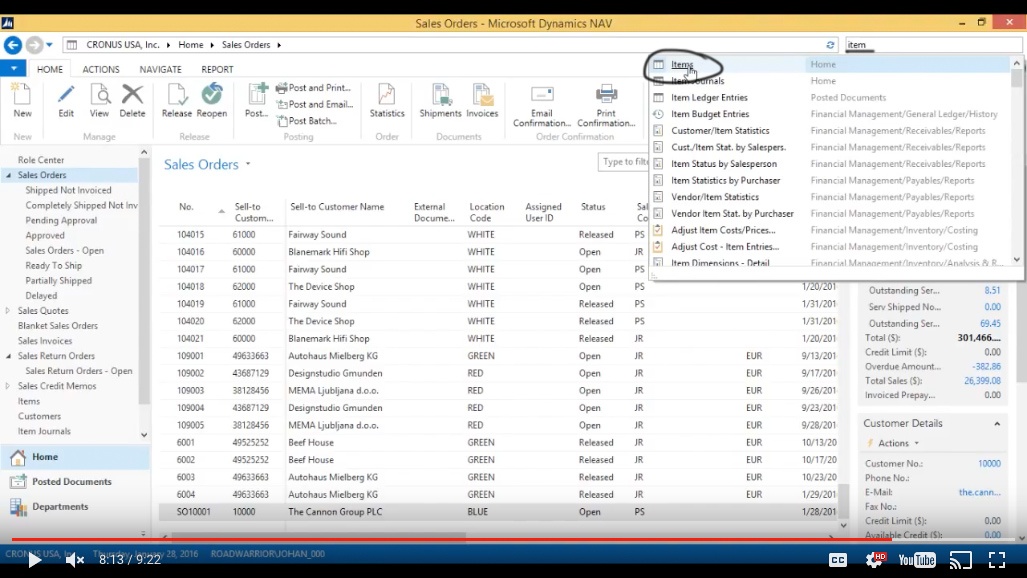Open order Statistics

click(387, 100)
